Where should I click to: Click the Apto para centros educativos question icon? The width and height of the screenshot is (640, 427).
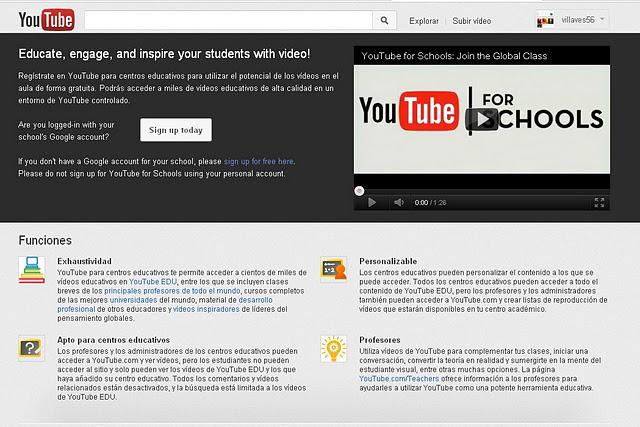[31, 348]
